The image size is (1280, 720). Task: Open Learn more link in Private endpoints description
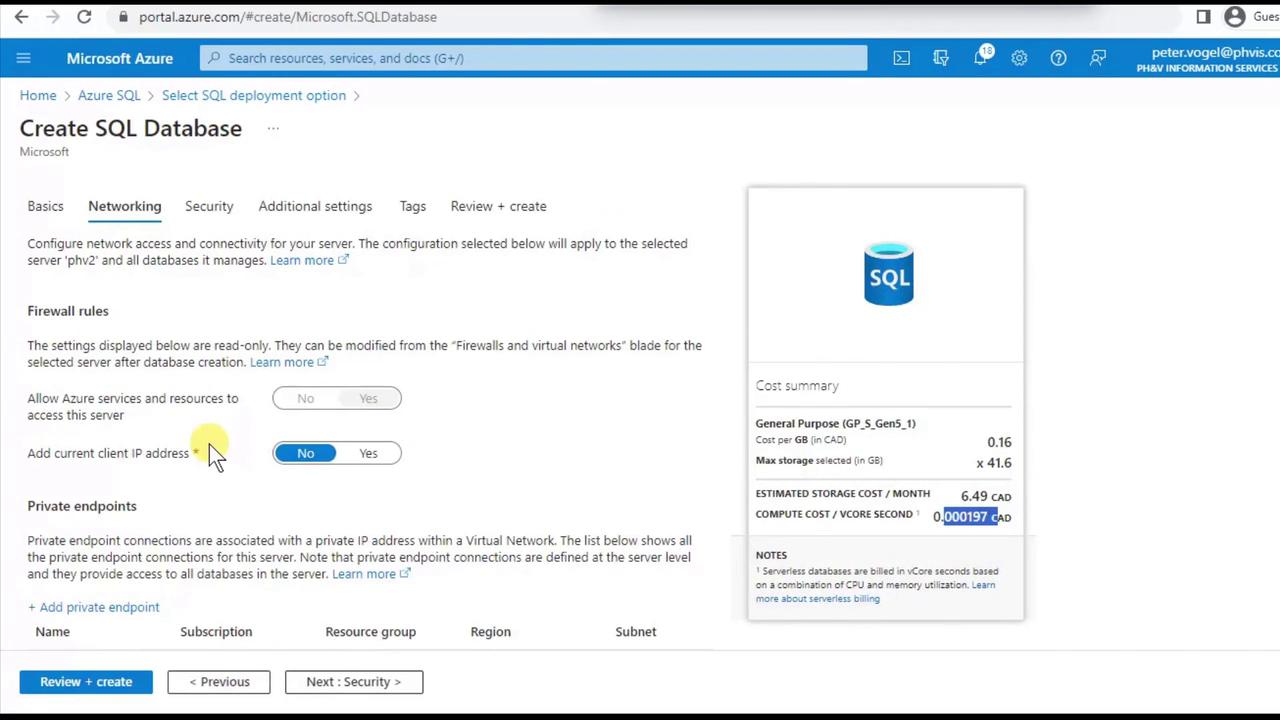371,574
